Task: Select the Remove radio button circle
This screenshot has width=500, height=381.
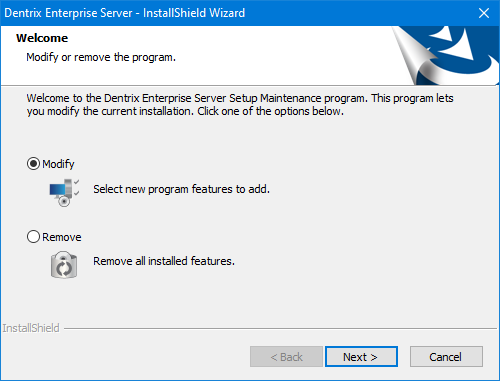Action: [x=33, y=237]
